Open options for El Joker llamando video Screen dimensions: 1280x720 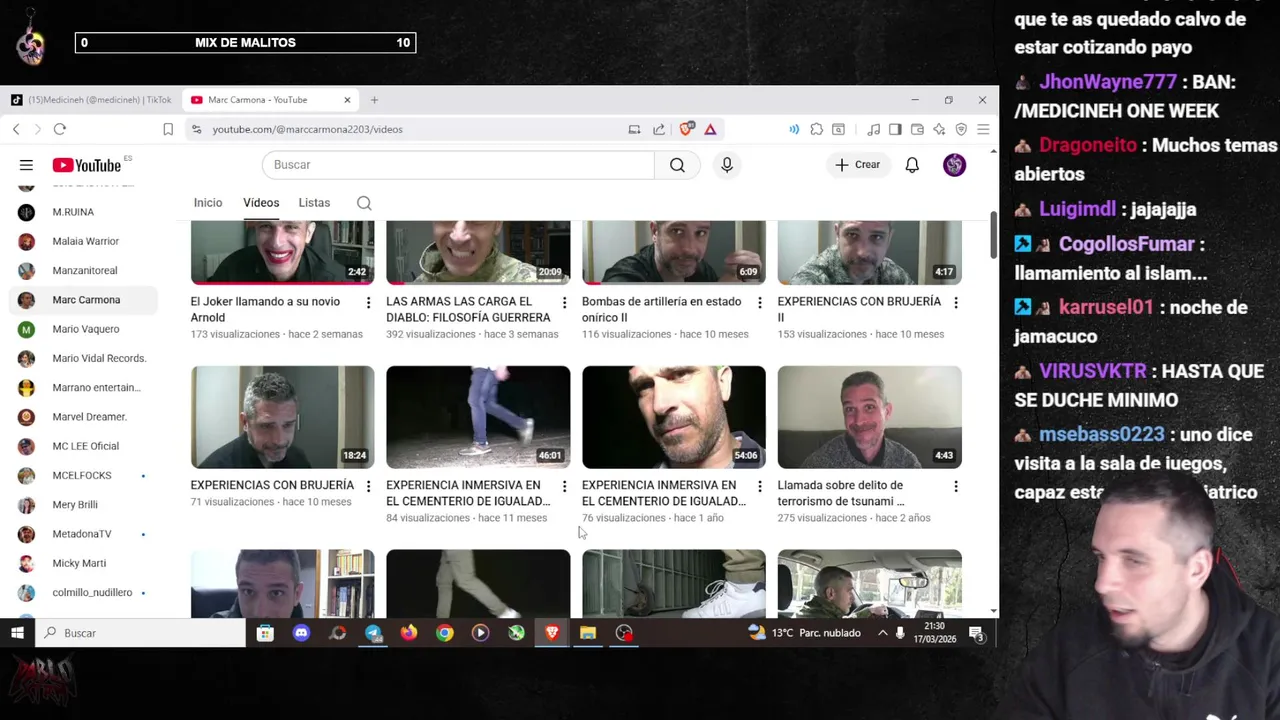[x=368, y=302]
